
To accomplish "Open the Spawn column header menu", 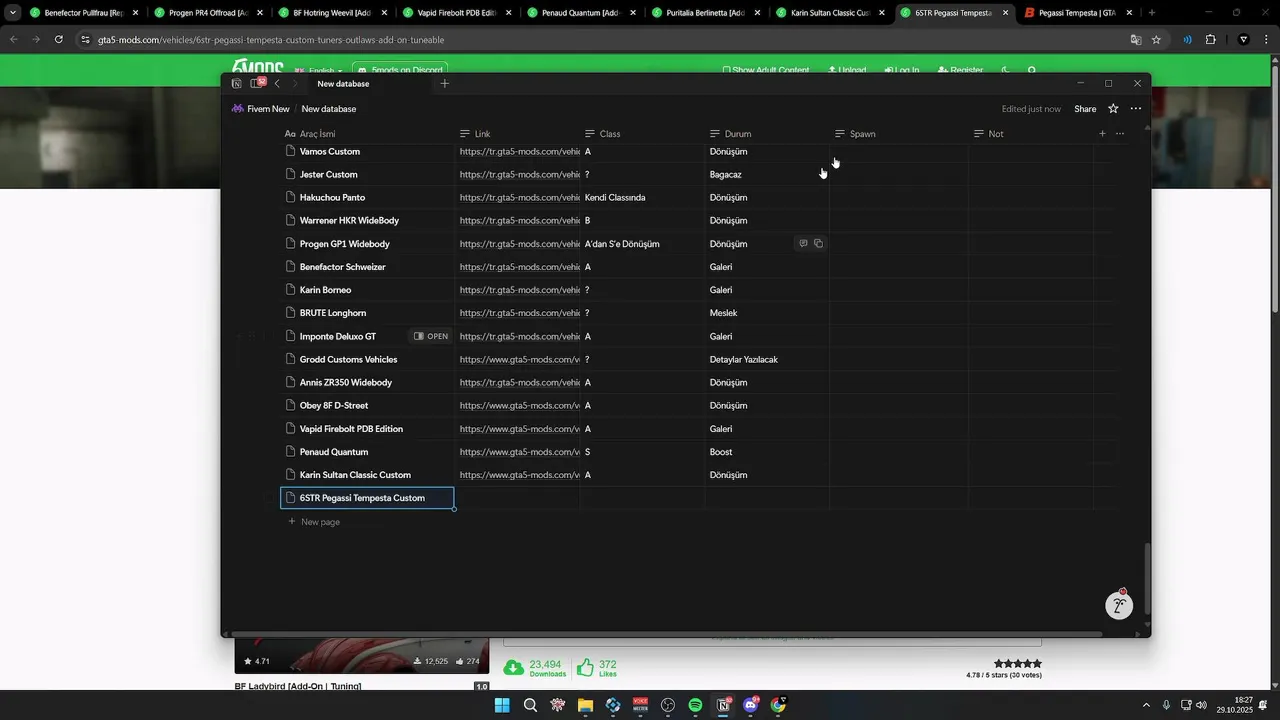I will coord(899,134).
